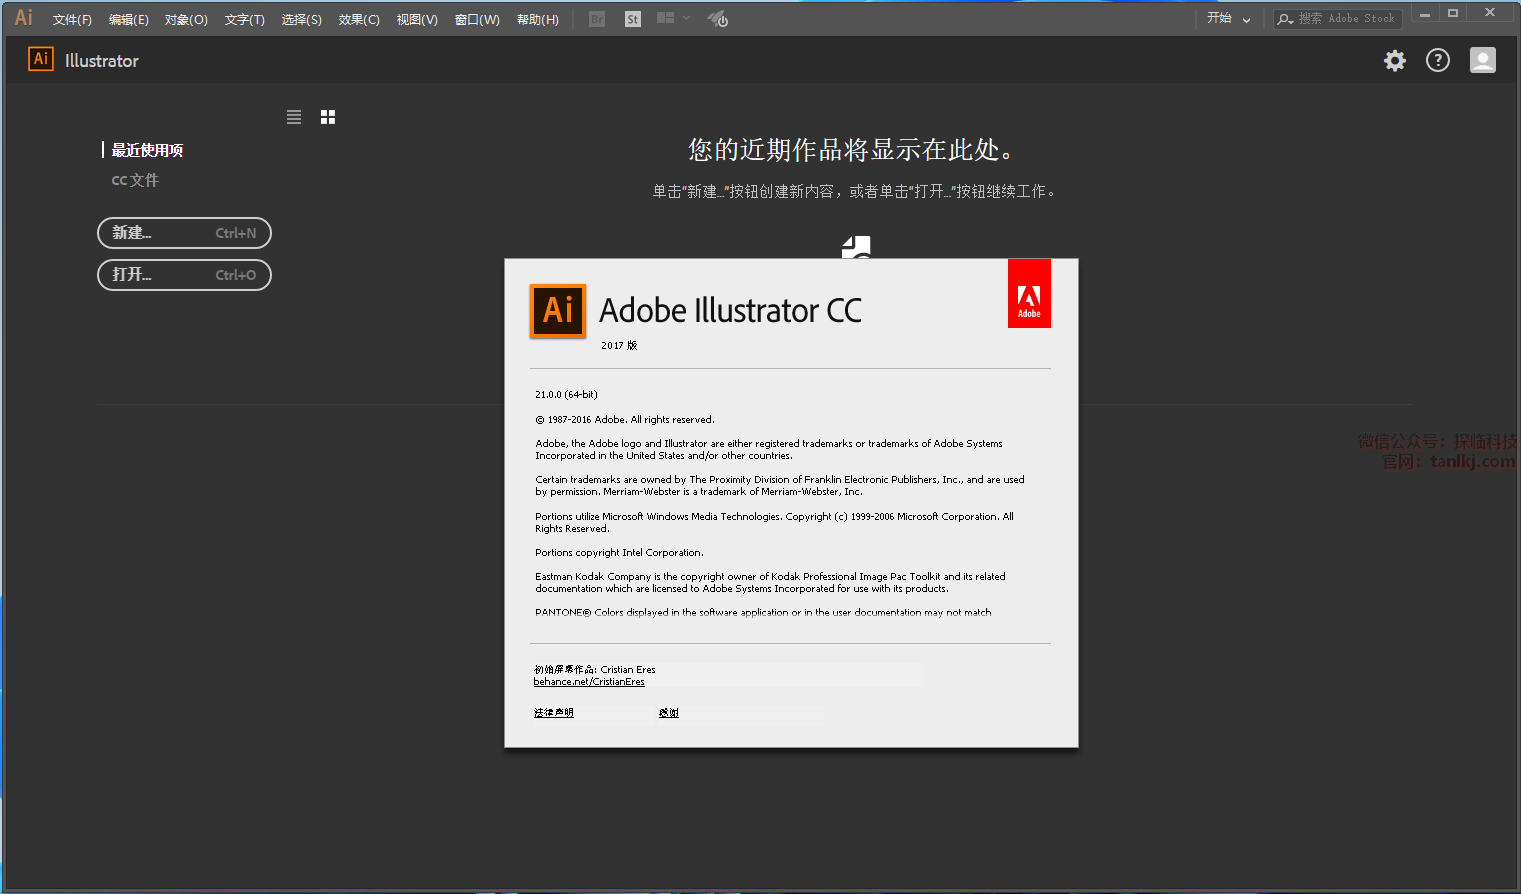Click the 打开... button
1521x894 pixels.
pyautogui.click(x=184, y=275)
